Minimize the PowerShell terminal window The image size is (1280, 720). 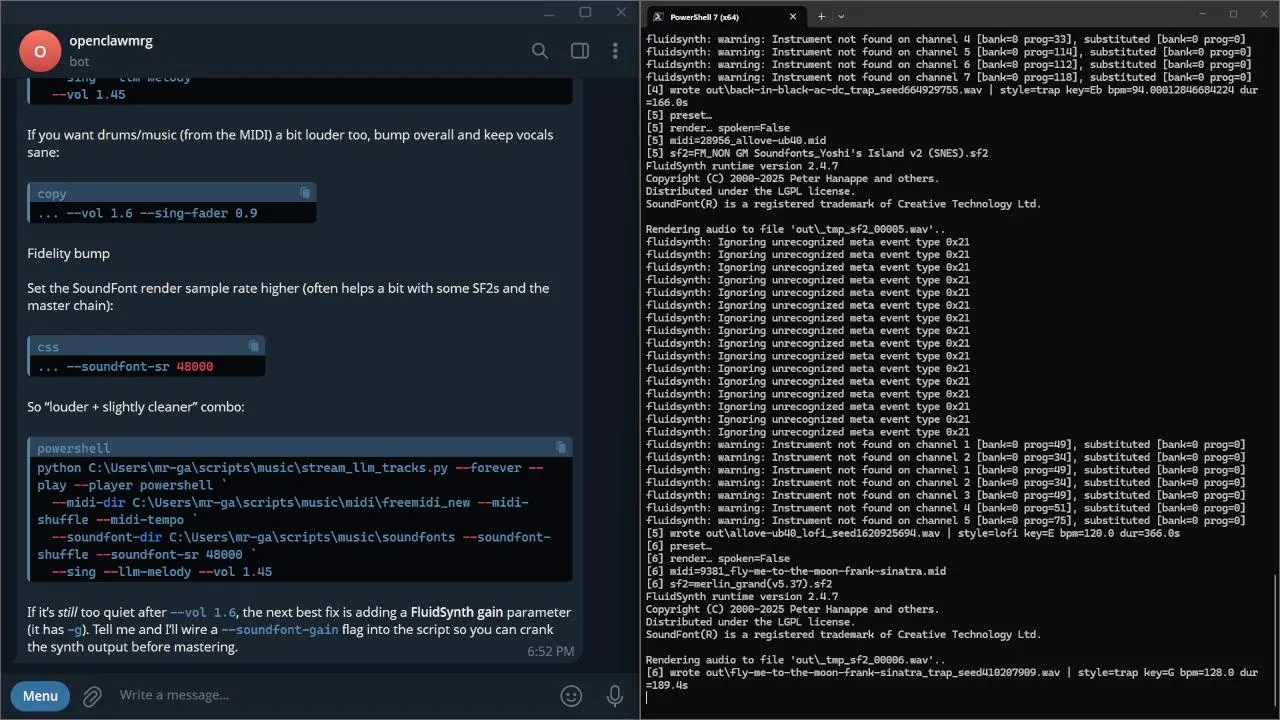pos(1204,14)
